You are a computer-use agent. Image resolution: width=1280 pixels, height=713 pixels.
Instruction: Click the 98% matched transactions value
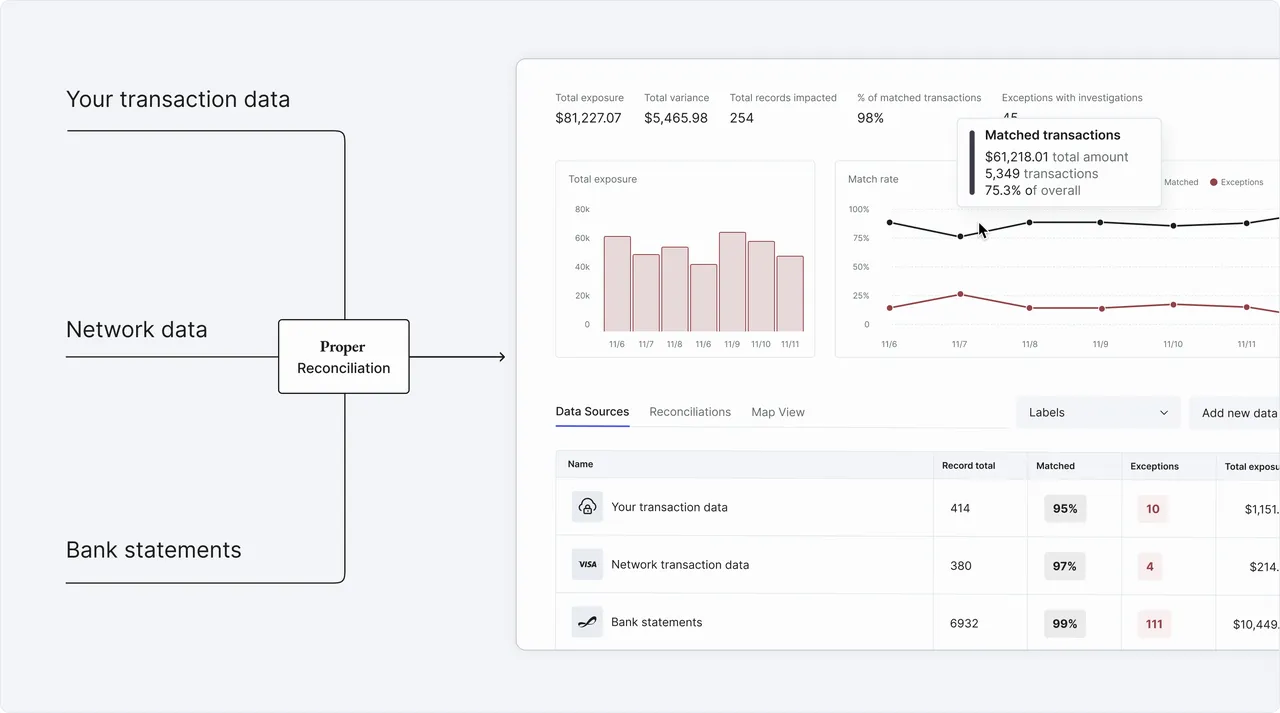pos(870,118)
